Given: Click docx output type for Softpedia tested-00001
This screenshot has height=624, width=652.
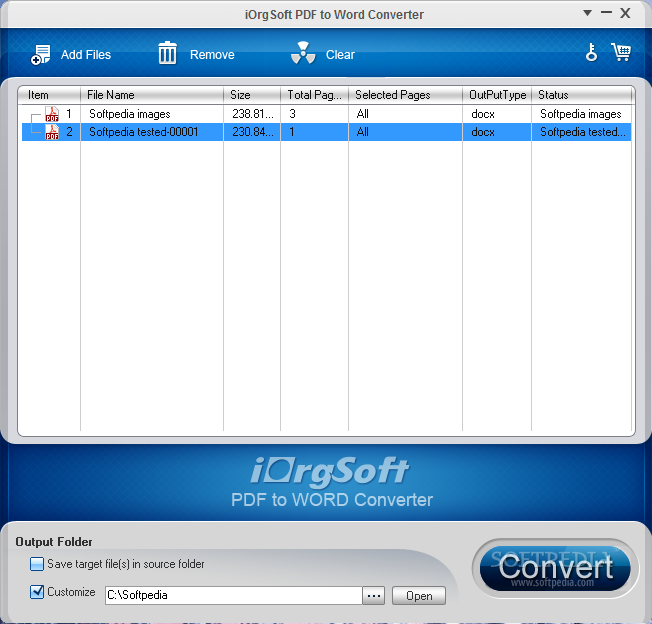Looking at the screenshot, I should (483, 132).
